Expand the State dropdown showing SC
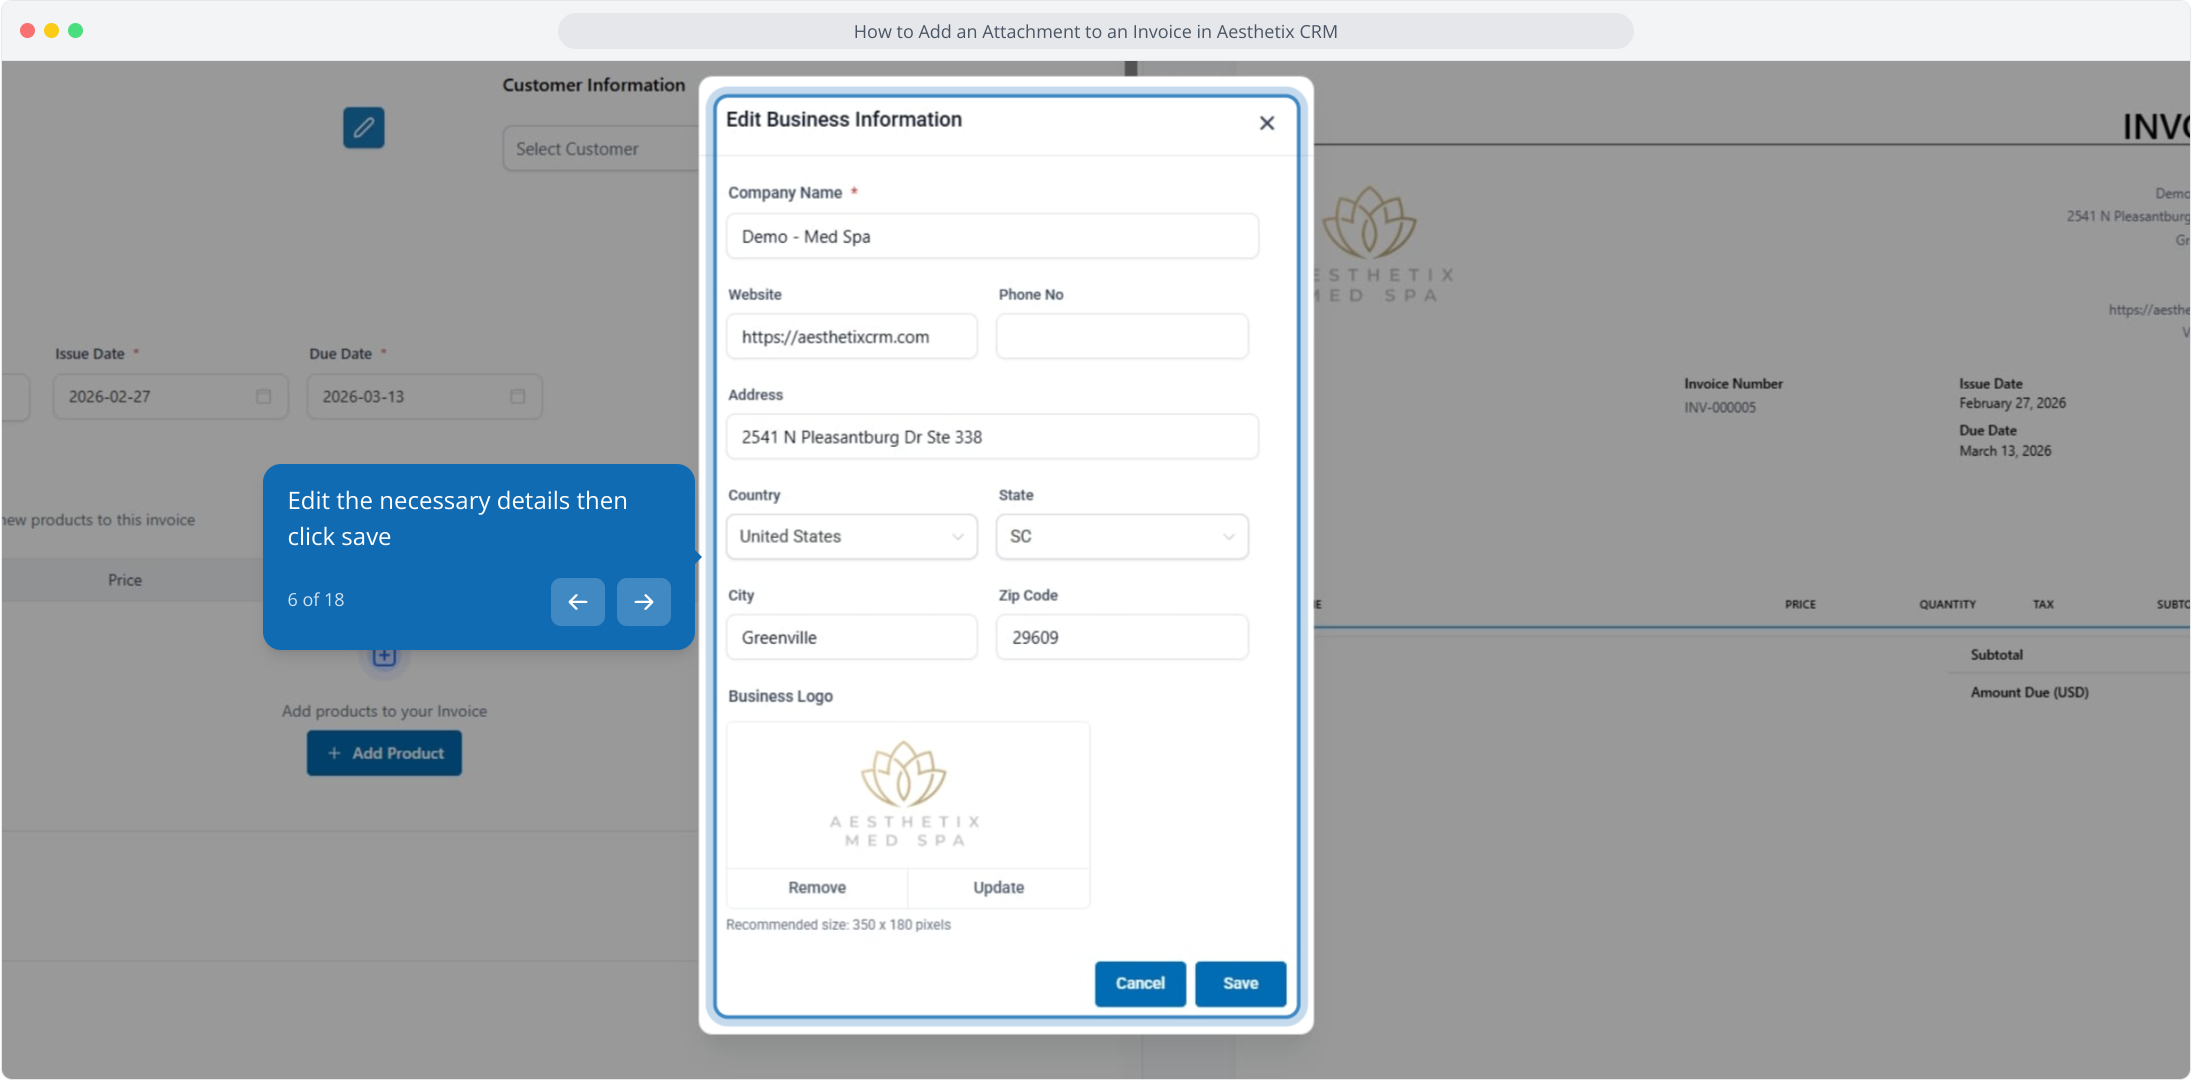 pos(1121,537)
